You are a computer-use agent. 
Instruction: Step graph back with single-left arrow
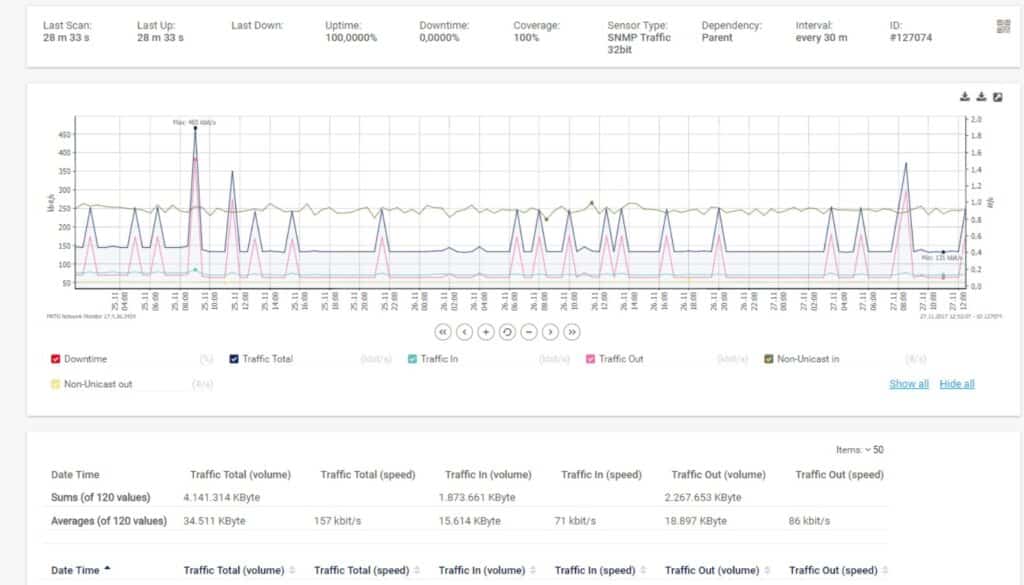(464, 332)
